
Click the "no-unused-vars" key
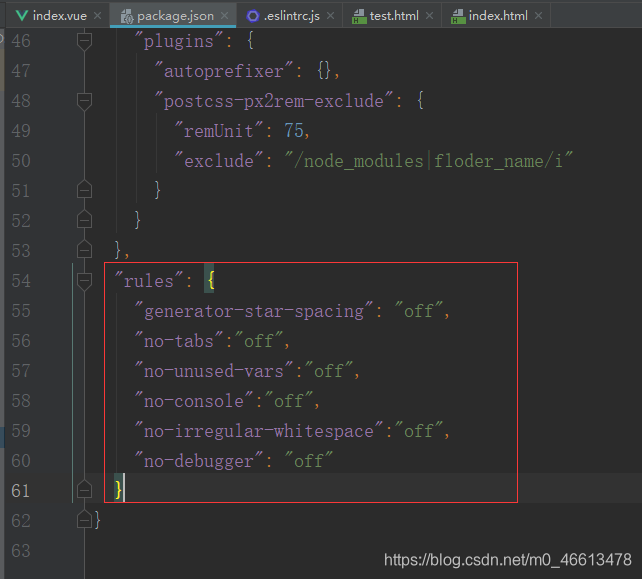(214, 371)
